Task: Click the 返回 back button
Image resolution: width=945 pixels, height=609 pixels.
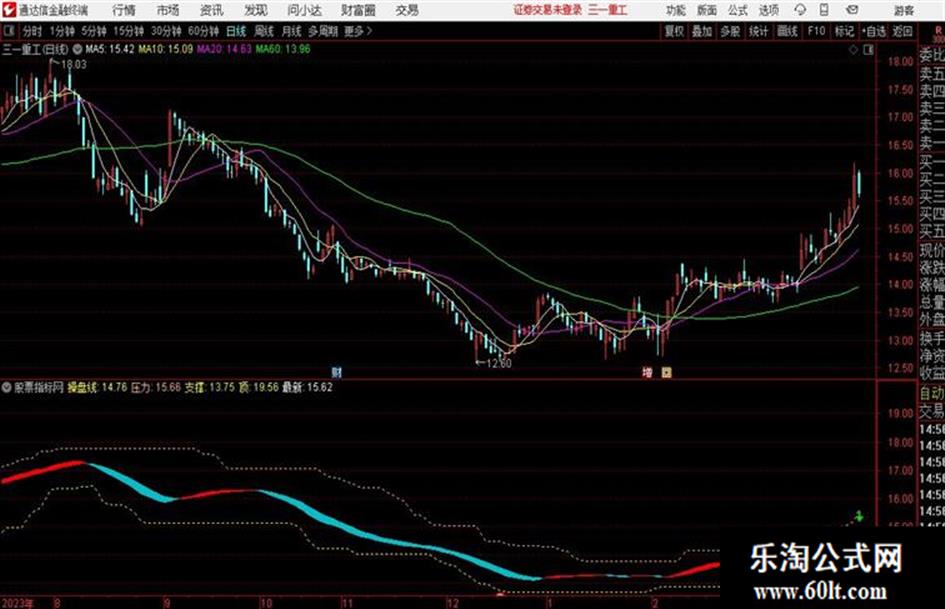Action: pyautogui.click(x=903, y=31)
